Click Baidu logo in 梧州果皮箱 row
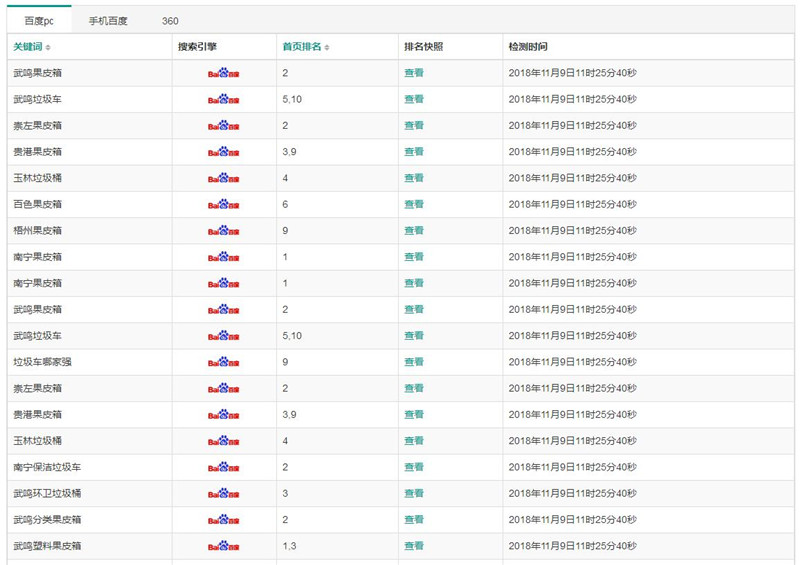The image size is (800, 565). [x=223, y=230]
